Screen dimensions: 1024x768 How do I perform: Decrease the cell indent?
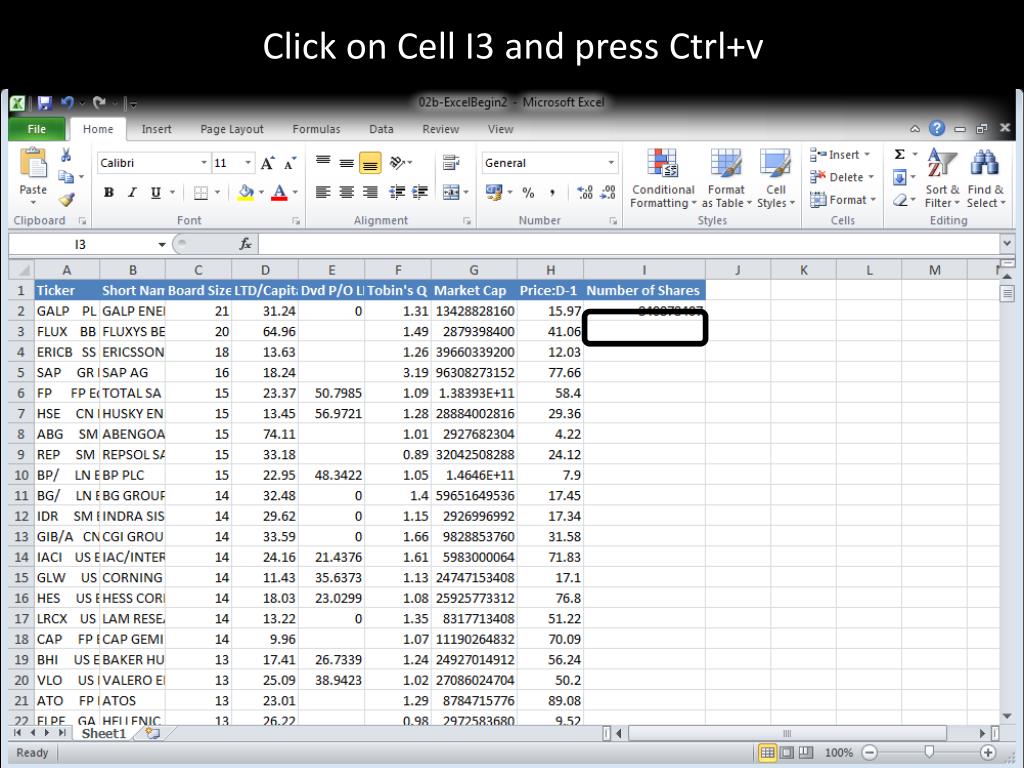coord(397,193)
